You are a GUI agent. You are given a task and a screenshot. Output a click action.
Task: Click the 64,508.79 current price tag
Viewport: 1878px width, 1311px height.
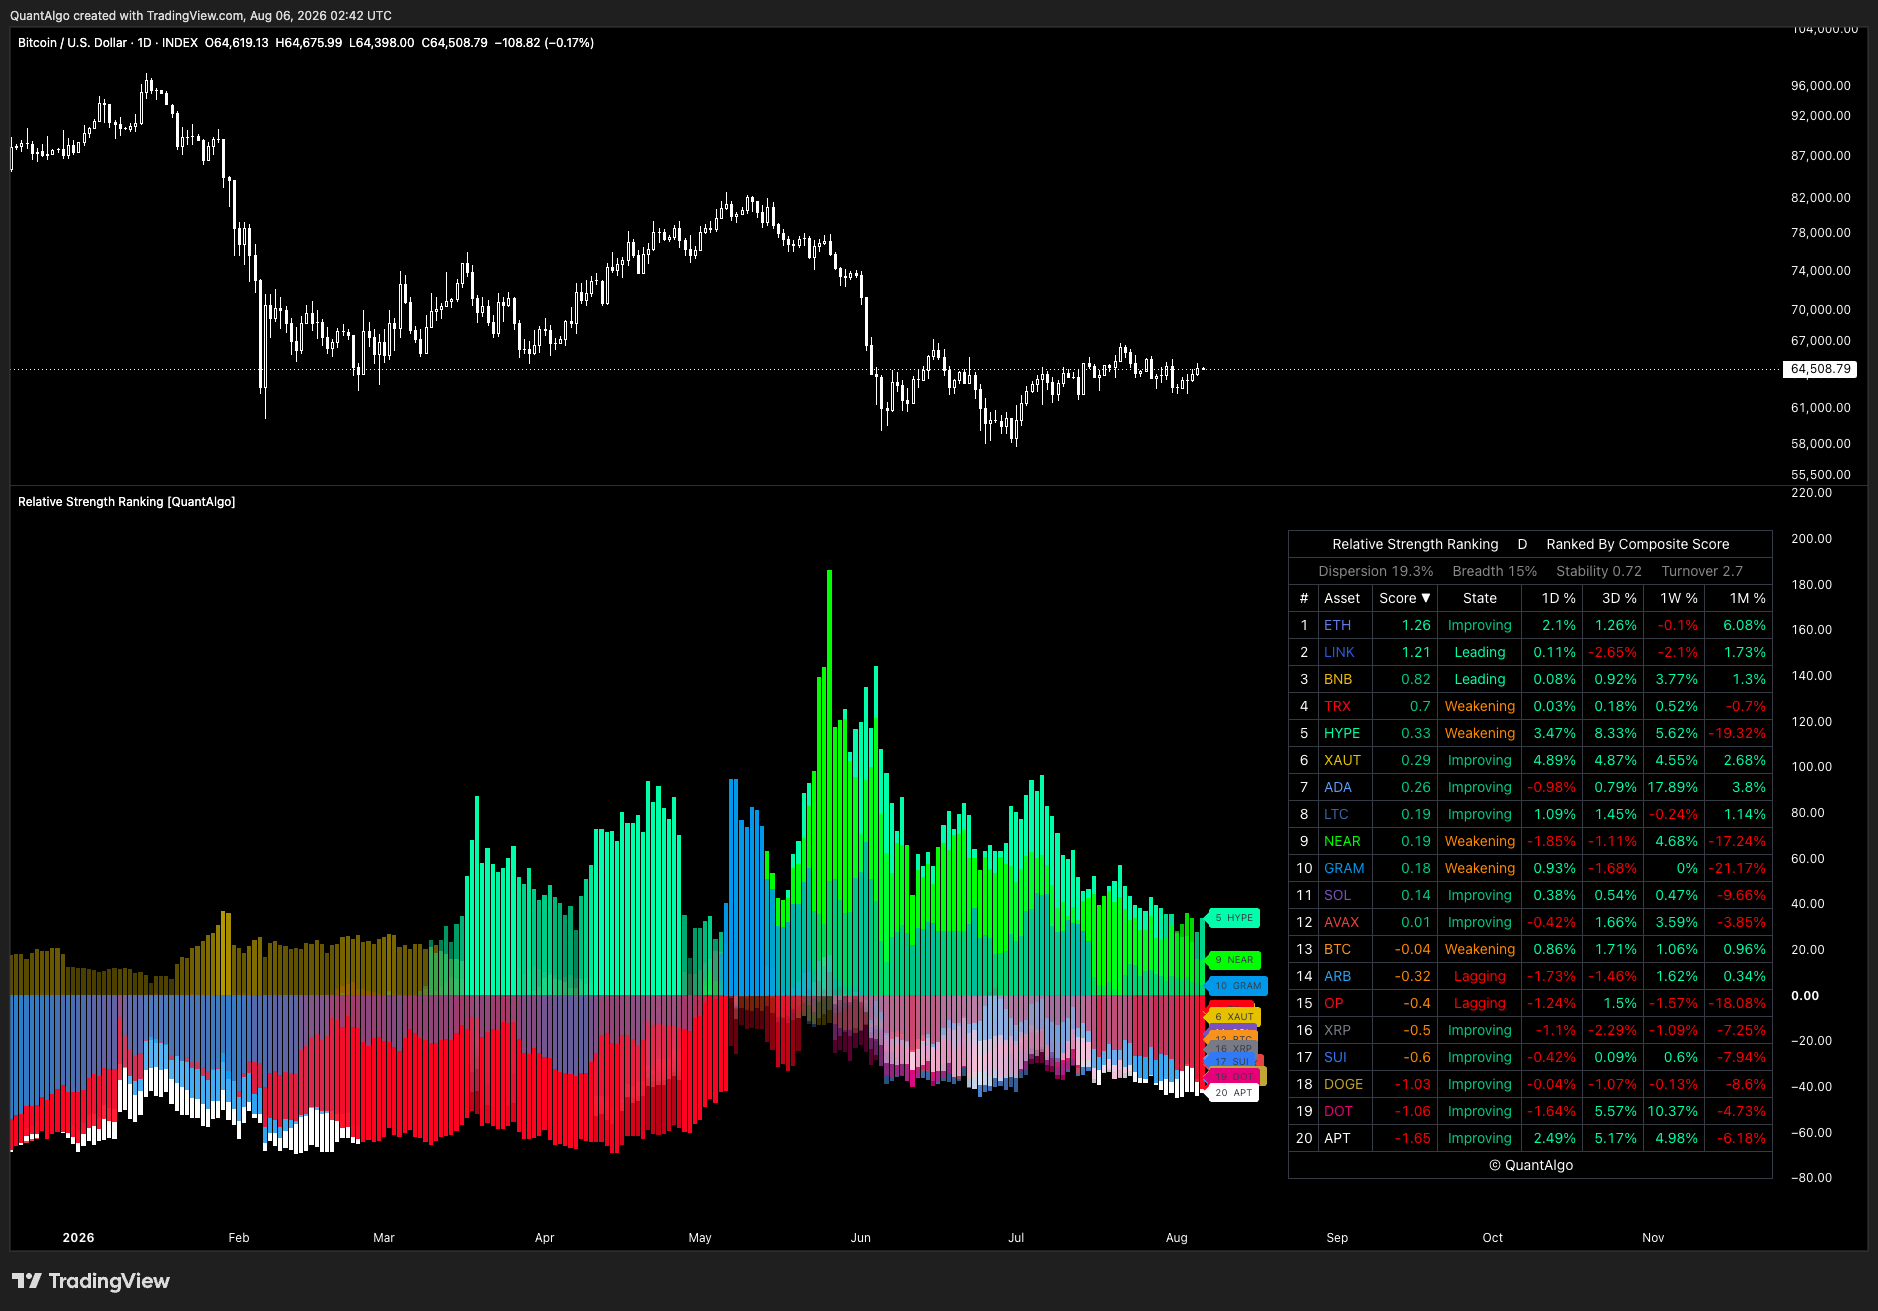click(1821, 369)
